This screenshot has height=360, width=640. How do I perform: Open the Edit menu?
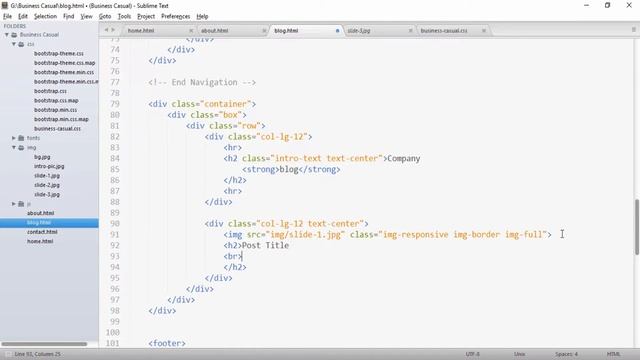coord(23,16)
